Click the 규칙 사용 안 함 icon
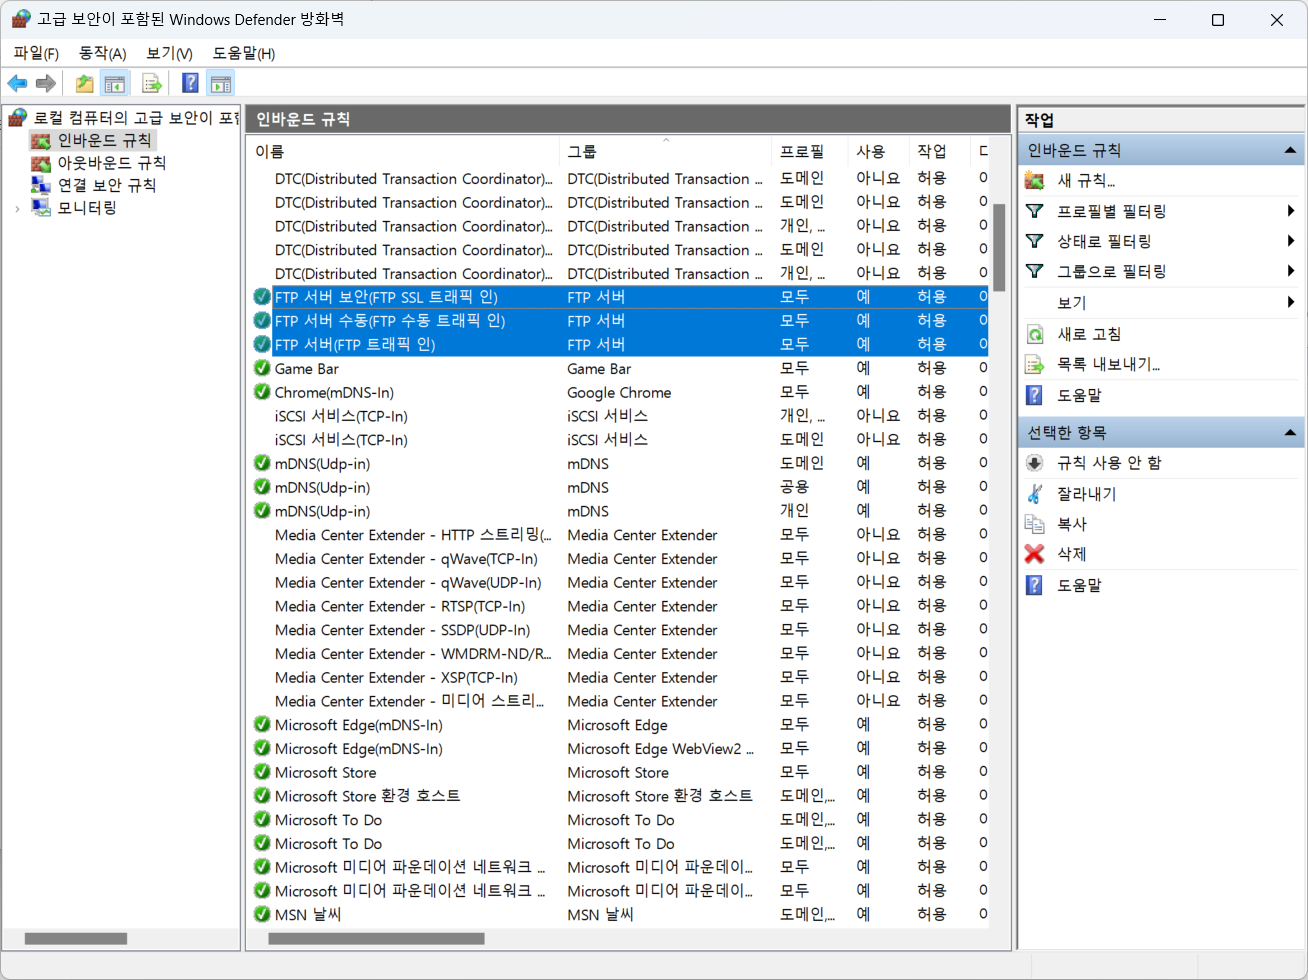Viewport: 1308px width, 980px height. click(x=1035, y=463)
